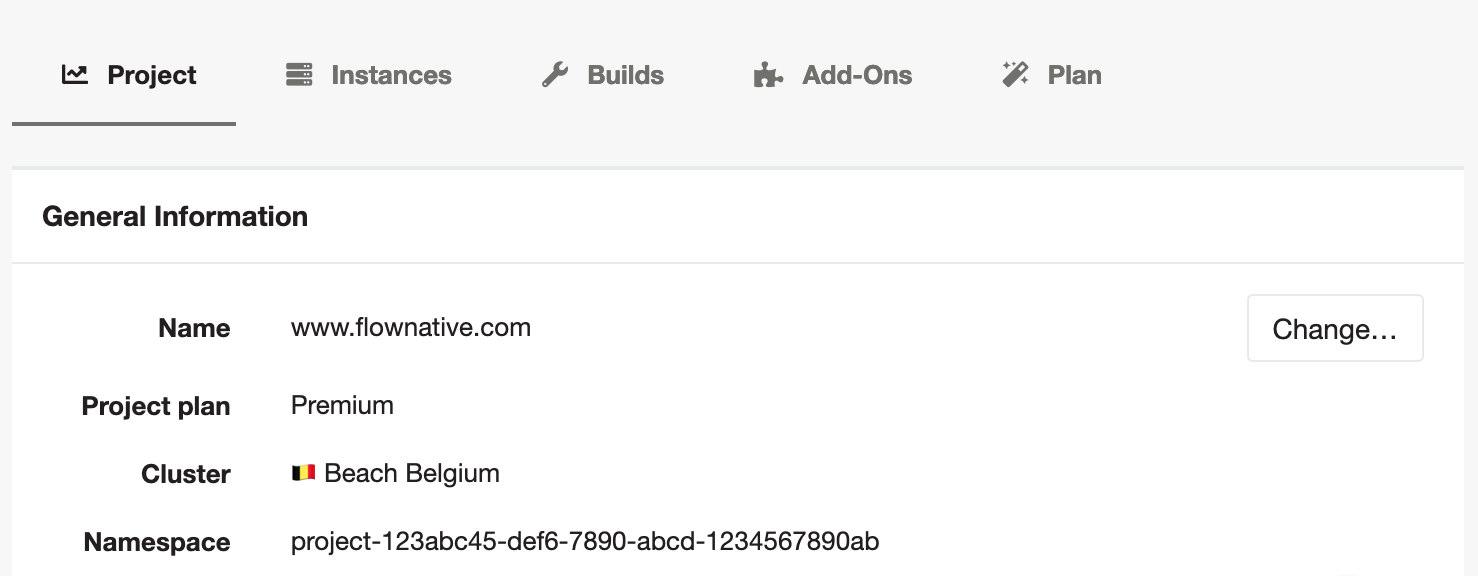Click the Project plan field label
The width and height of the screenshot is (1478, 576).
point(156,407)
